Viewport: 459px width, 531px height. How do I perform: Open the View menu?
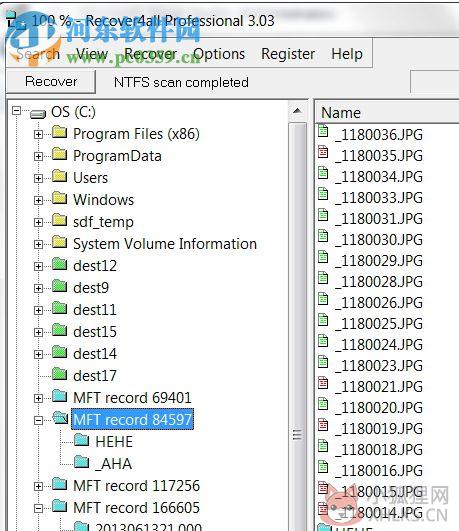91,54
